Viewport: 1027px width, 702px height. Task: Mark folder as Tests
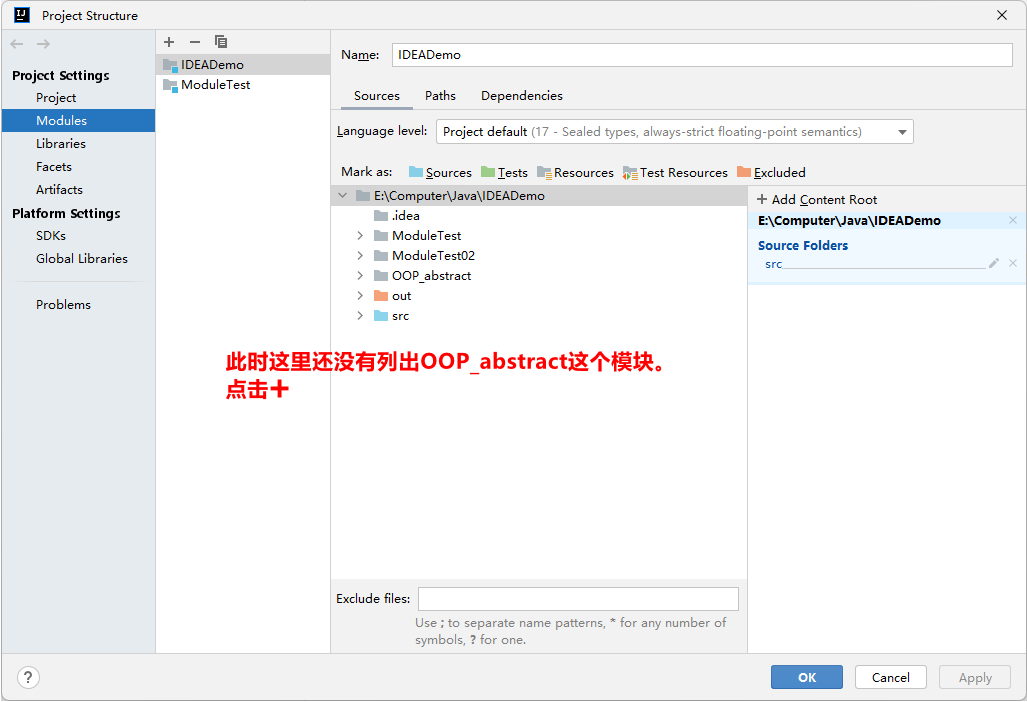coord(504,172)
